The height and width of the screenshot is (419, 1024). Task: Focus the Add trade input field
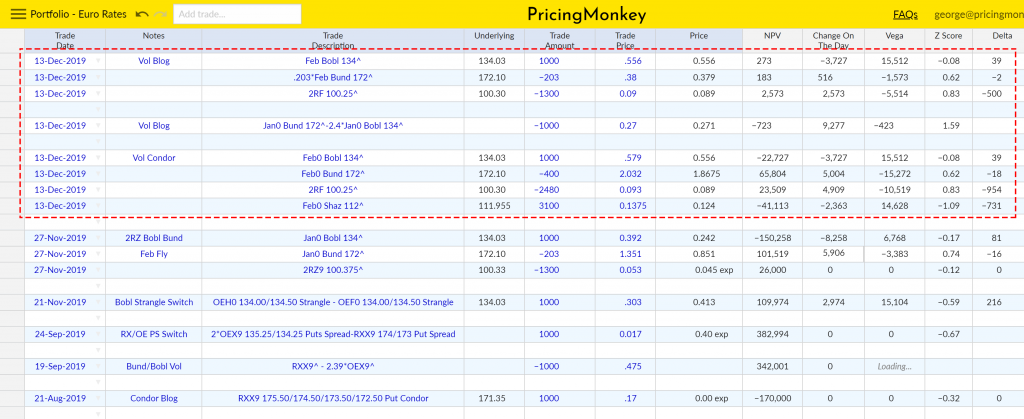[x=237, y=14]
